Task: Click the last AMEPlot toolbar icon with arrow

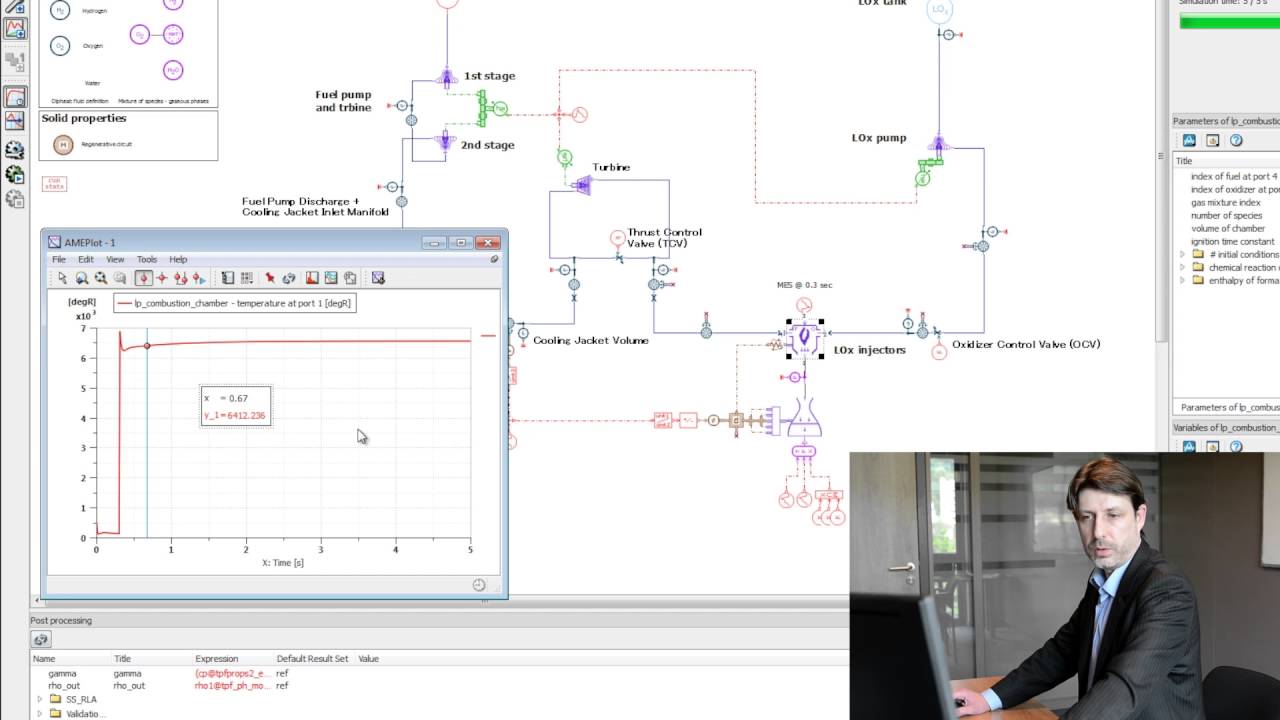Action: pos(378,278)
